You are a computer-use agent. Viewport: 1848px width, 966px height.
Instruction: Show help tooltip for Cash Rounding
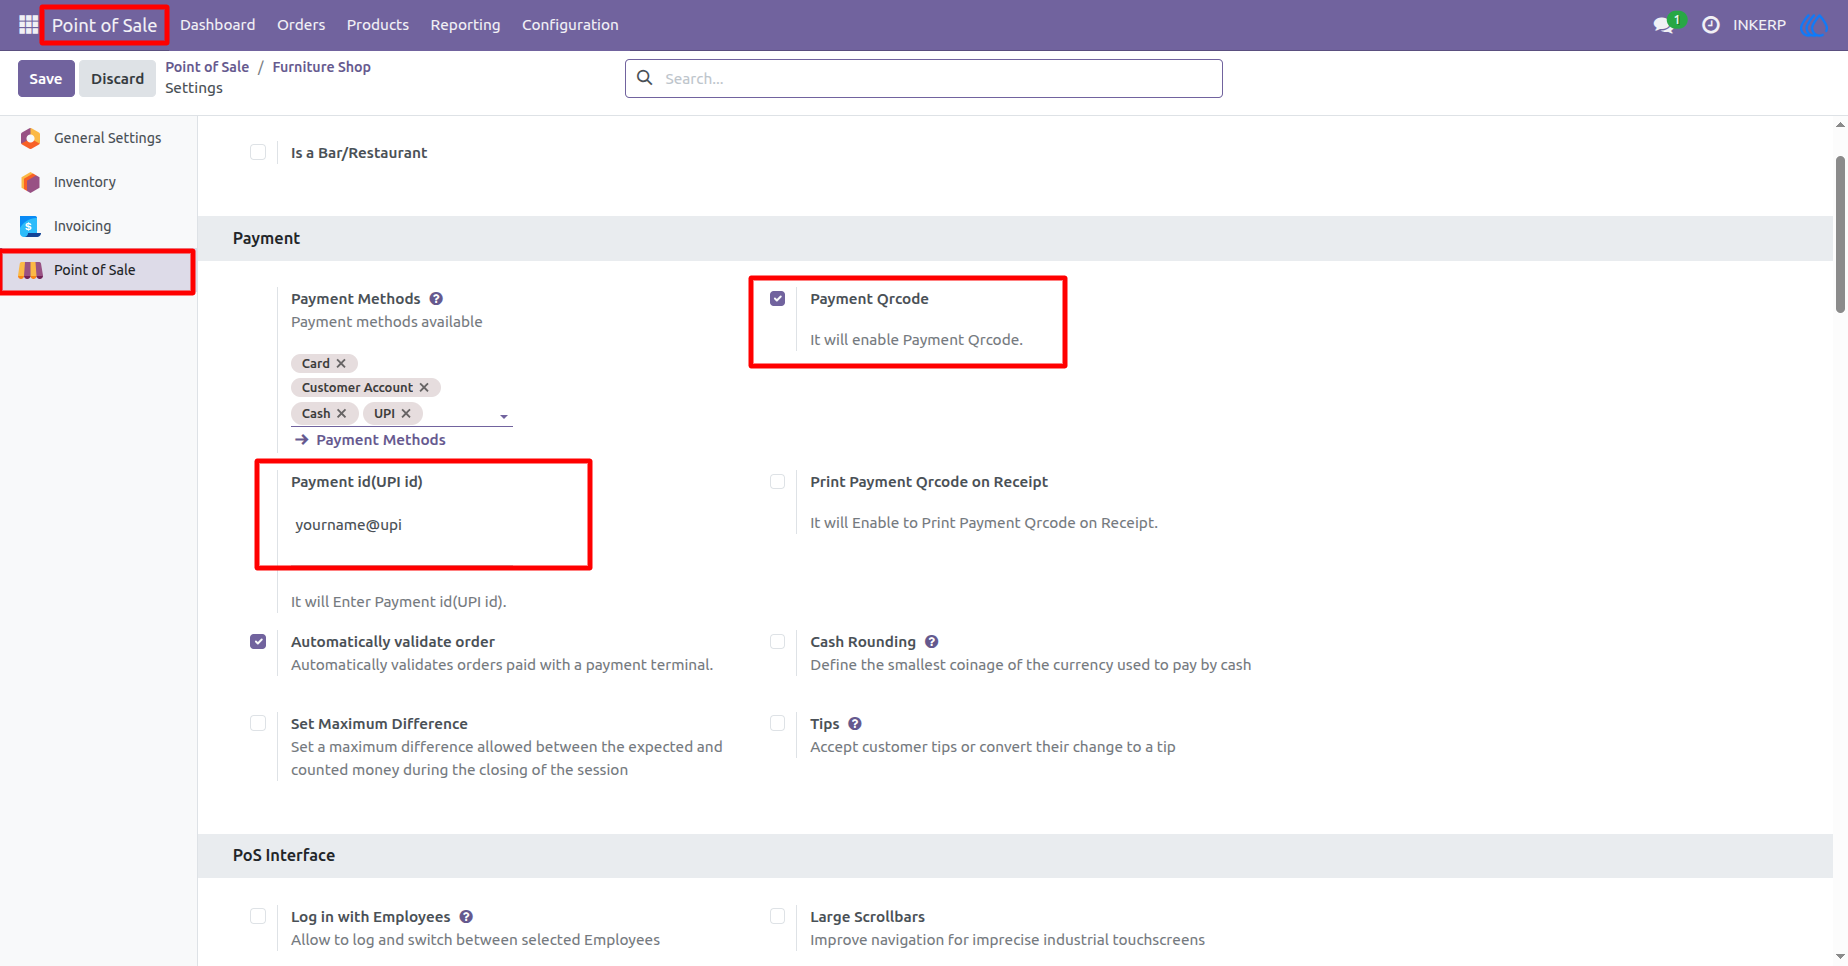click(931, 642)
